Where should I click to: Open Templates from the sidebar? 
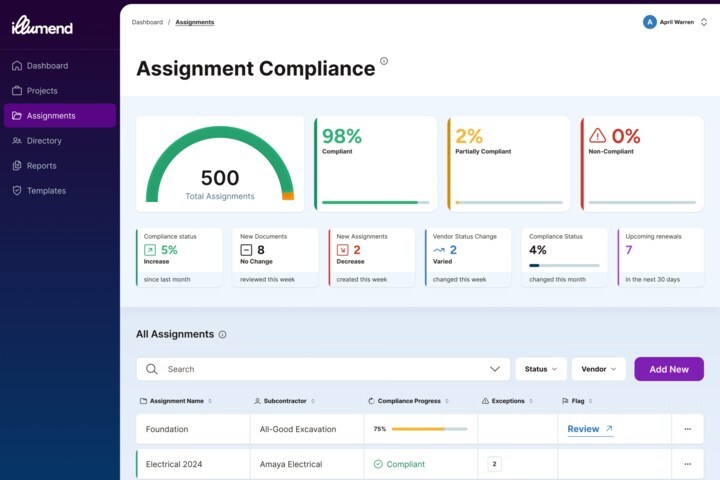[46, 191]
